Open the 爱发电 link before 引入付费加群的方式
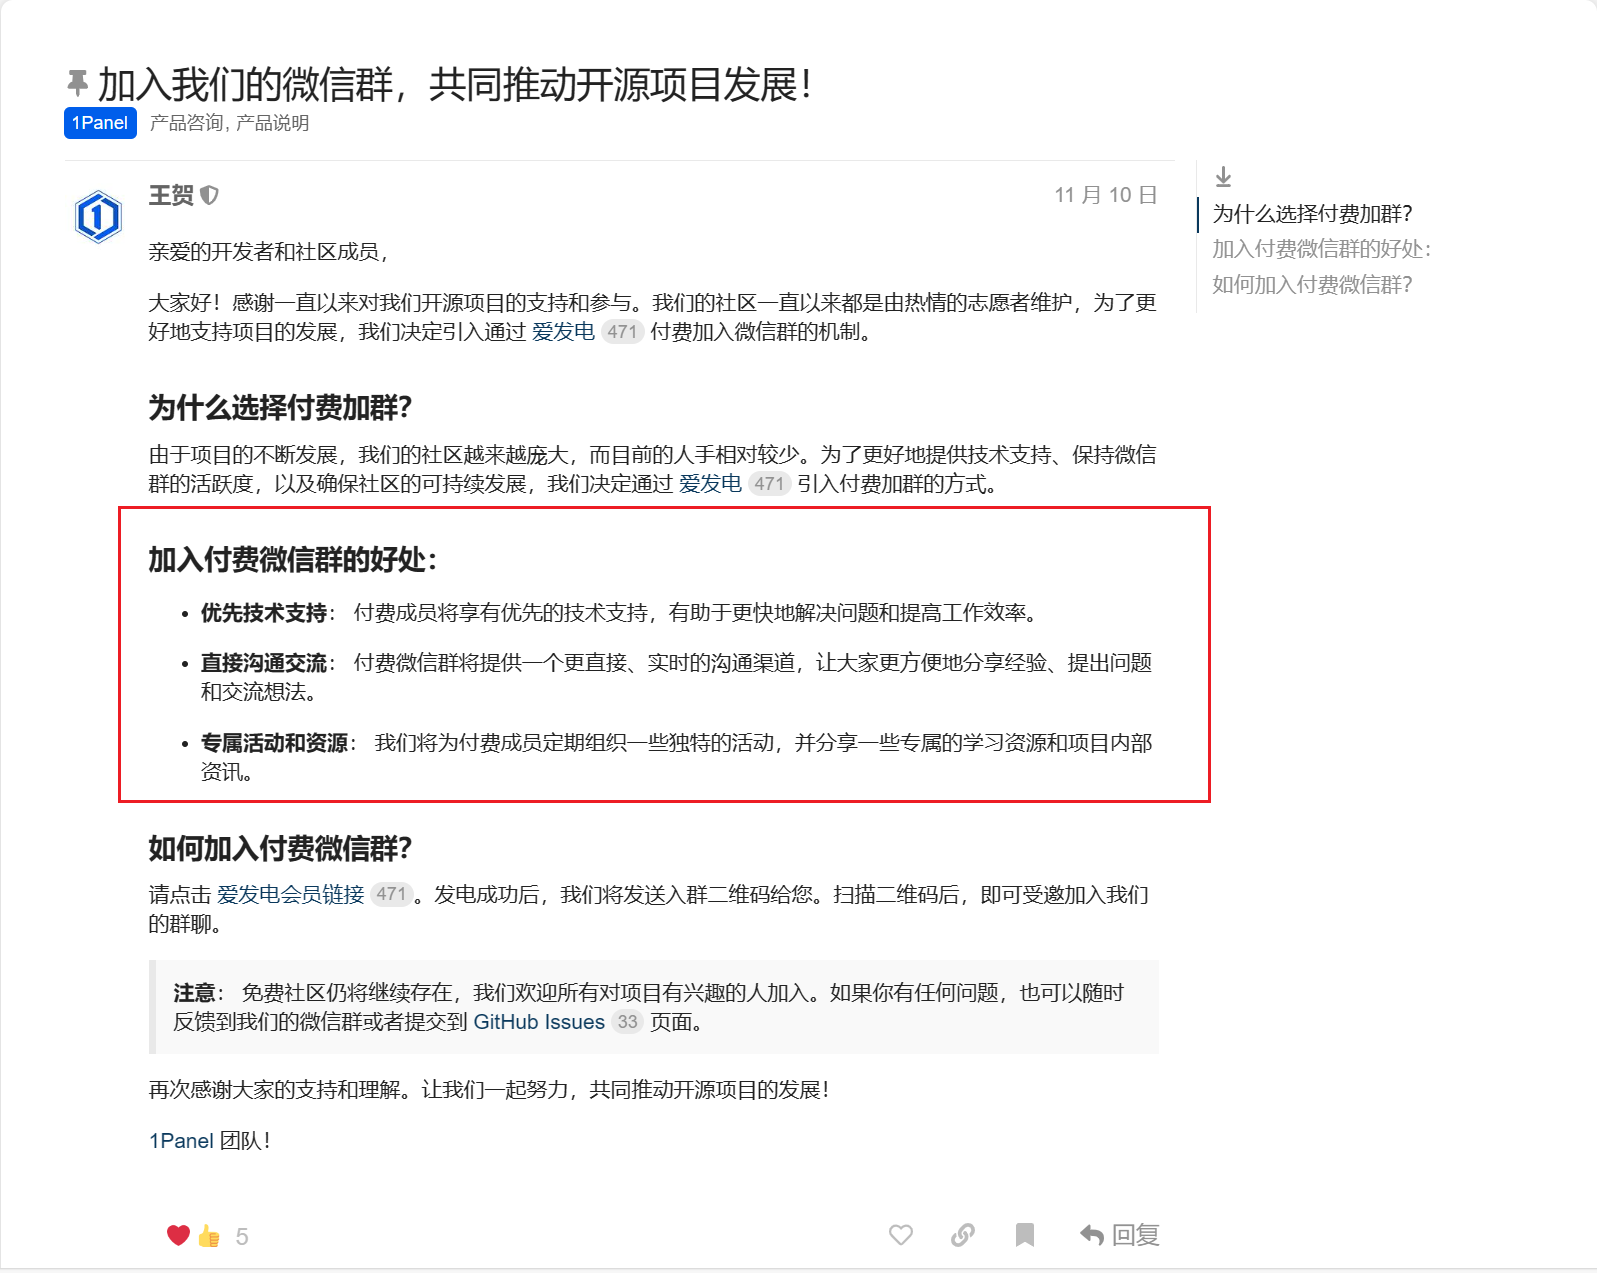This screenshot has height=1273, width=1597. 710,484
